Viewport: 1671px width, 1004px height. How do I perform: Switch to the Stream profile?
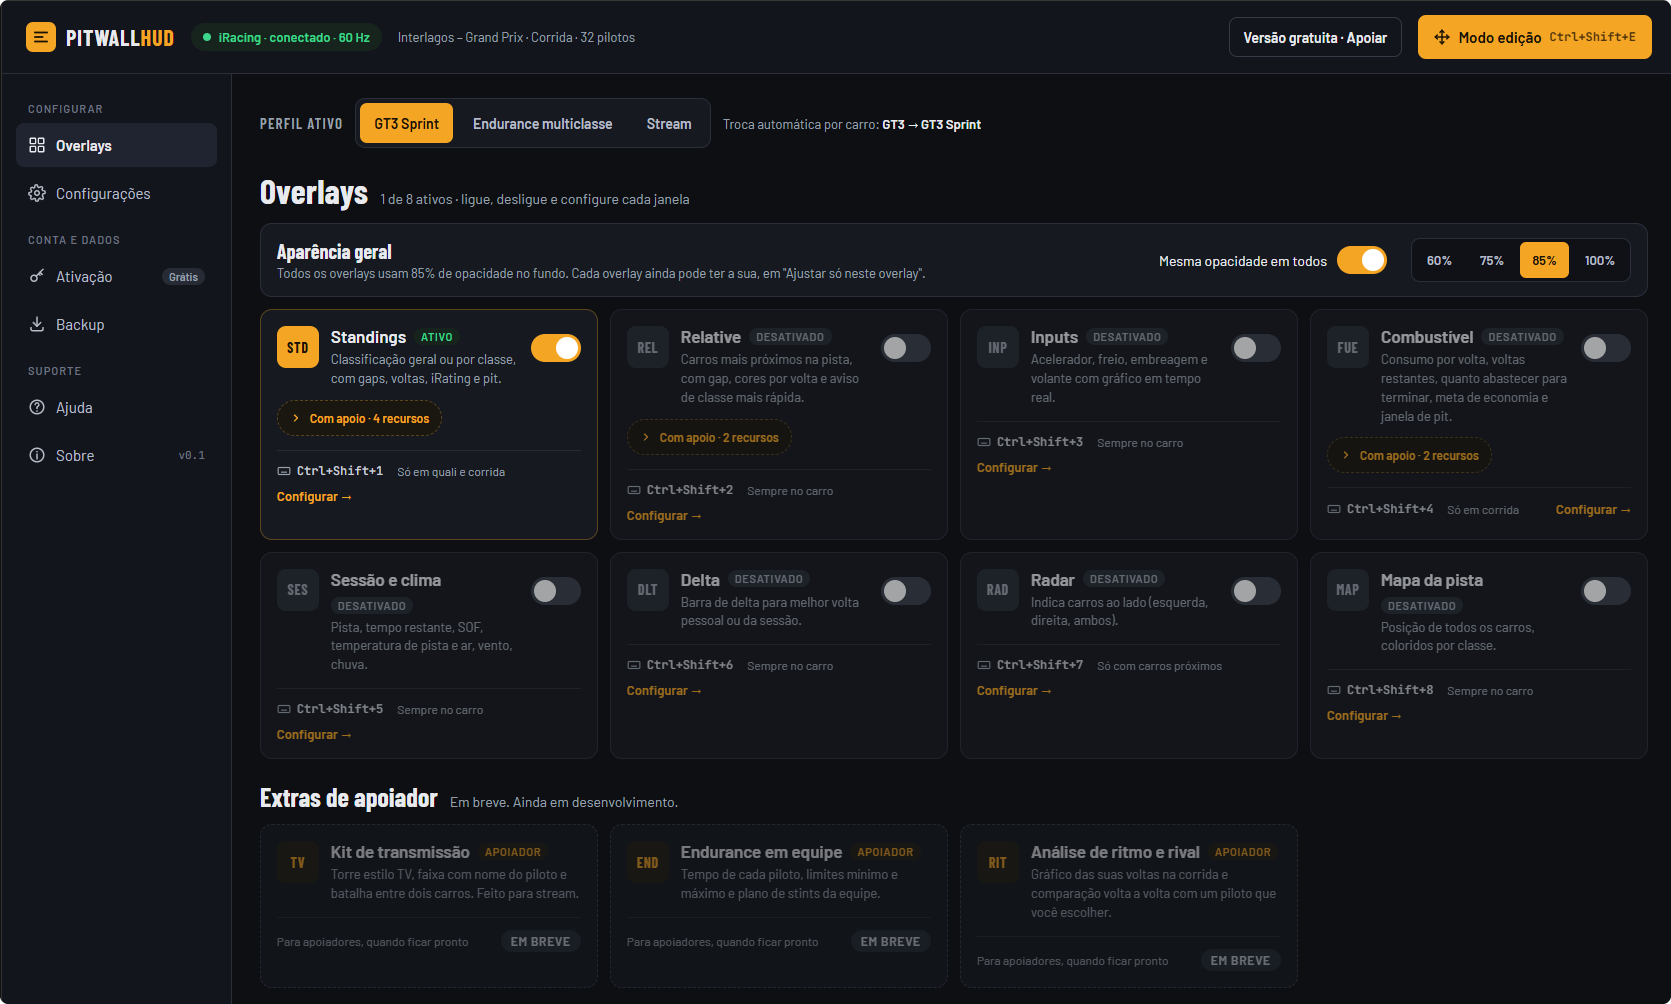(x=669, y=123)
